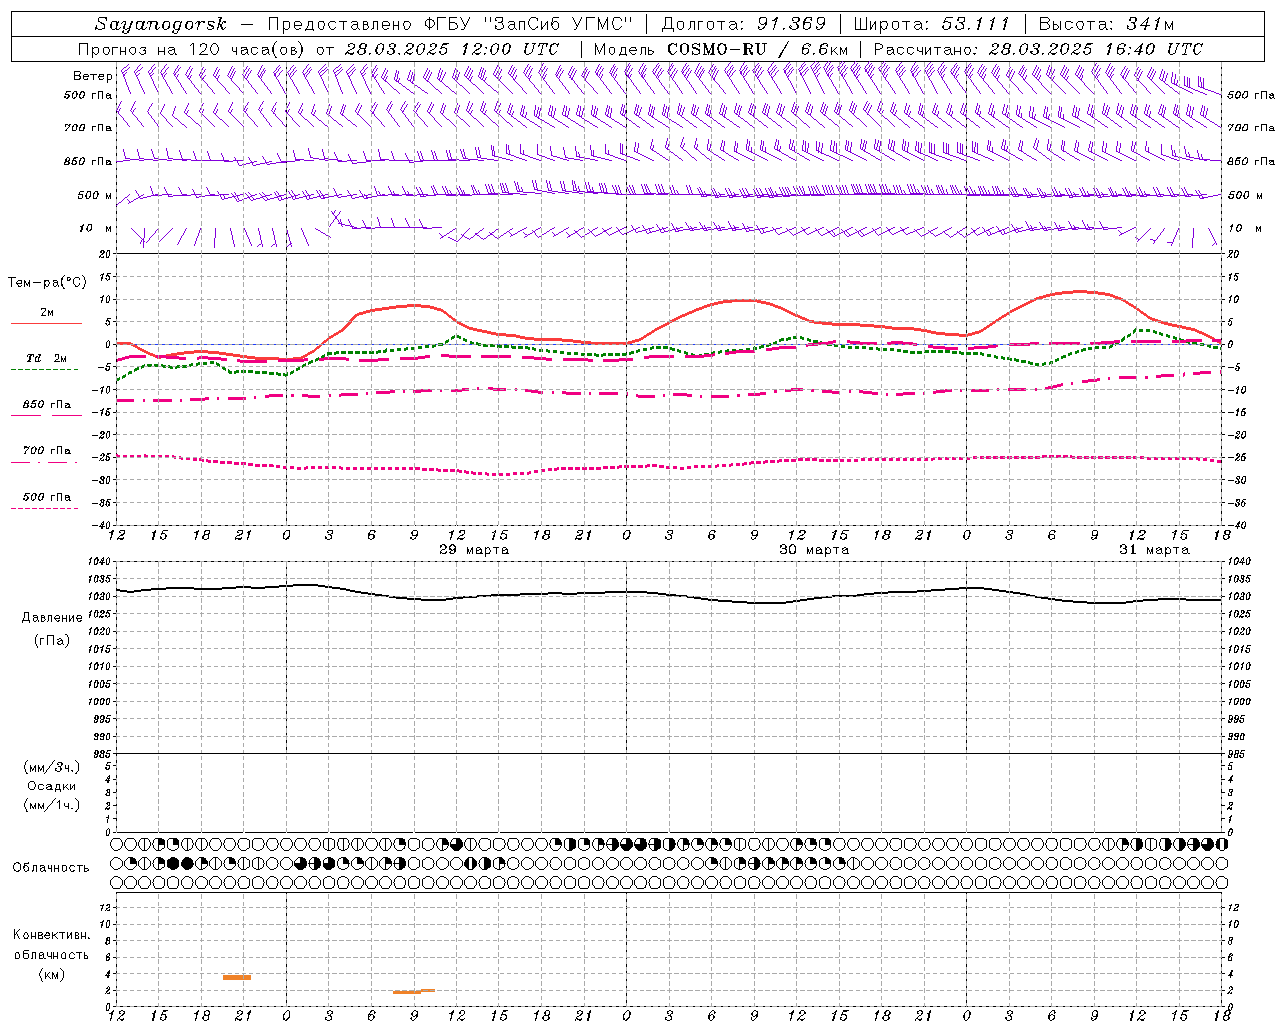Viewport: 1280px width, 1024px height.
Task: Click the Давление pressure axis label
Action: tap(51, 618)
